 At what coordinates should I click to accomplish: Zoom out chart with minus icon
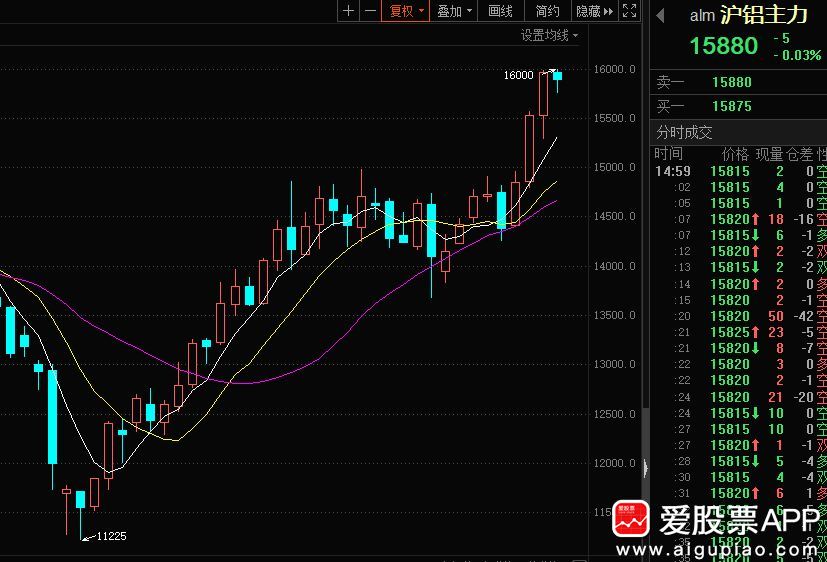tap(370, 11)
